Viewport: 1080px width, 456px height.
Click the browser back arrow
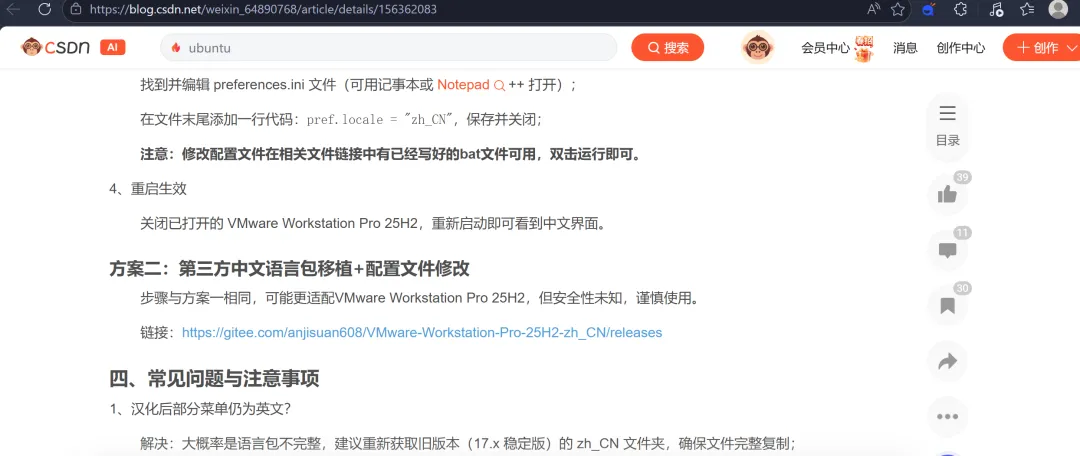tap(14, 9)
